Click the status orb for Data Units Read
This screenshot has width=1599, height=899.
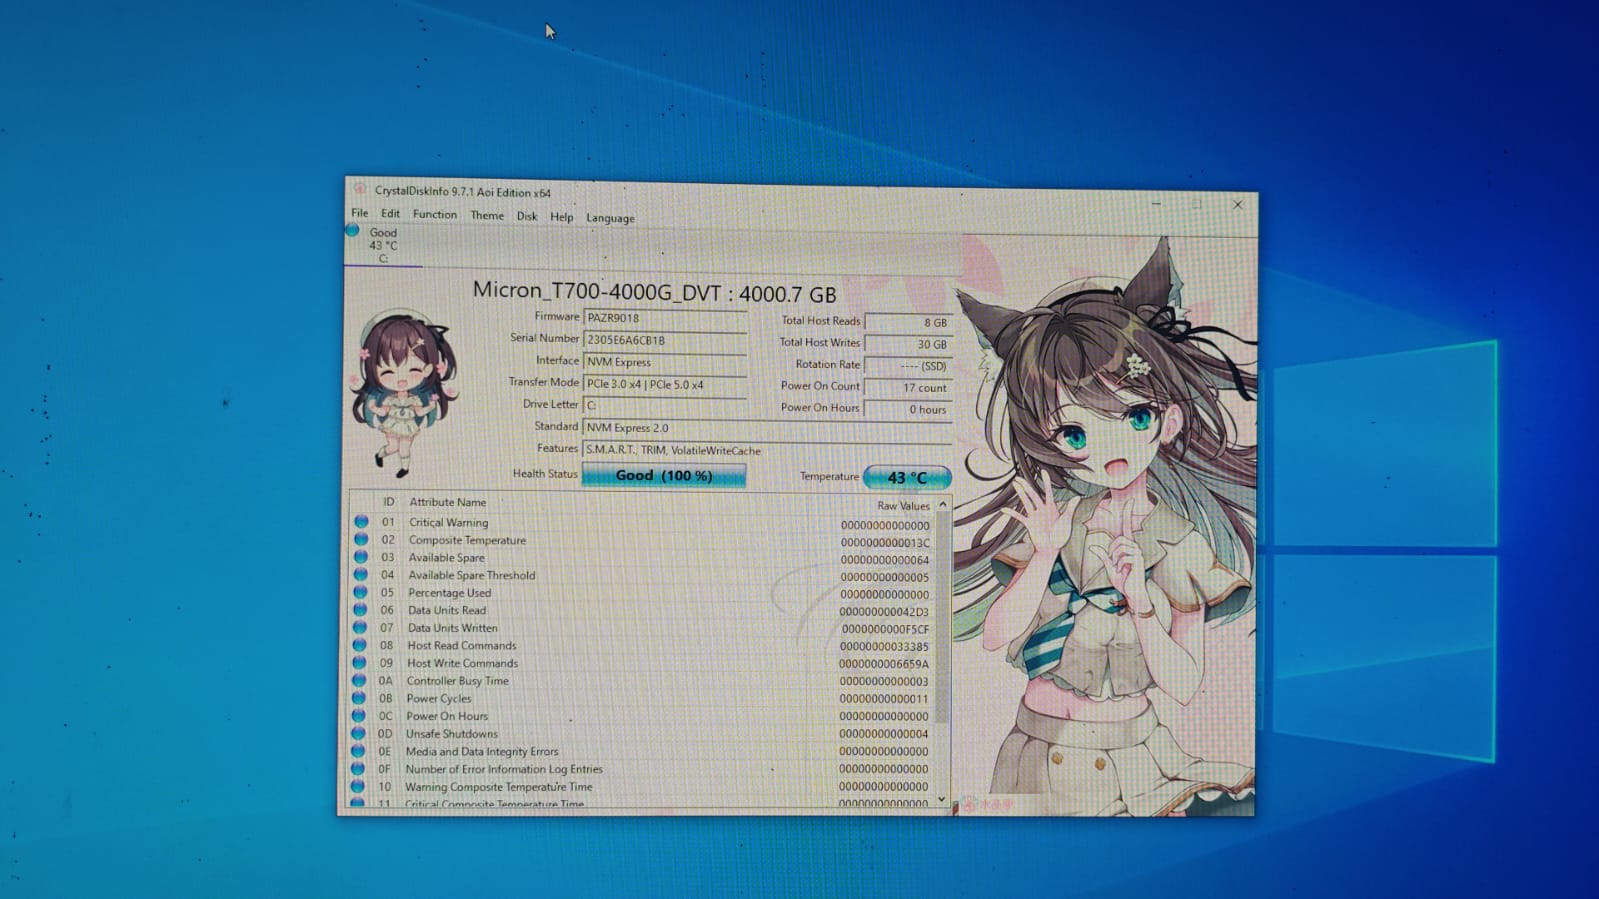[x=360, y=609]
